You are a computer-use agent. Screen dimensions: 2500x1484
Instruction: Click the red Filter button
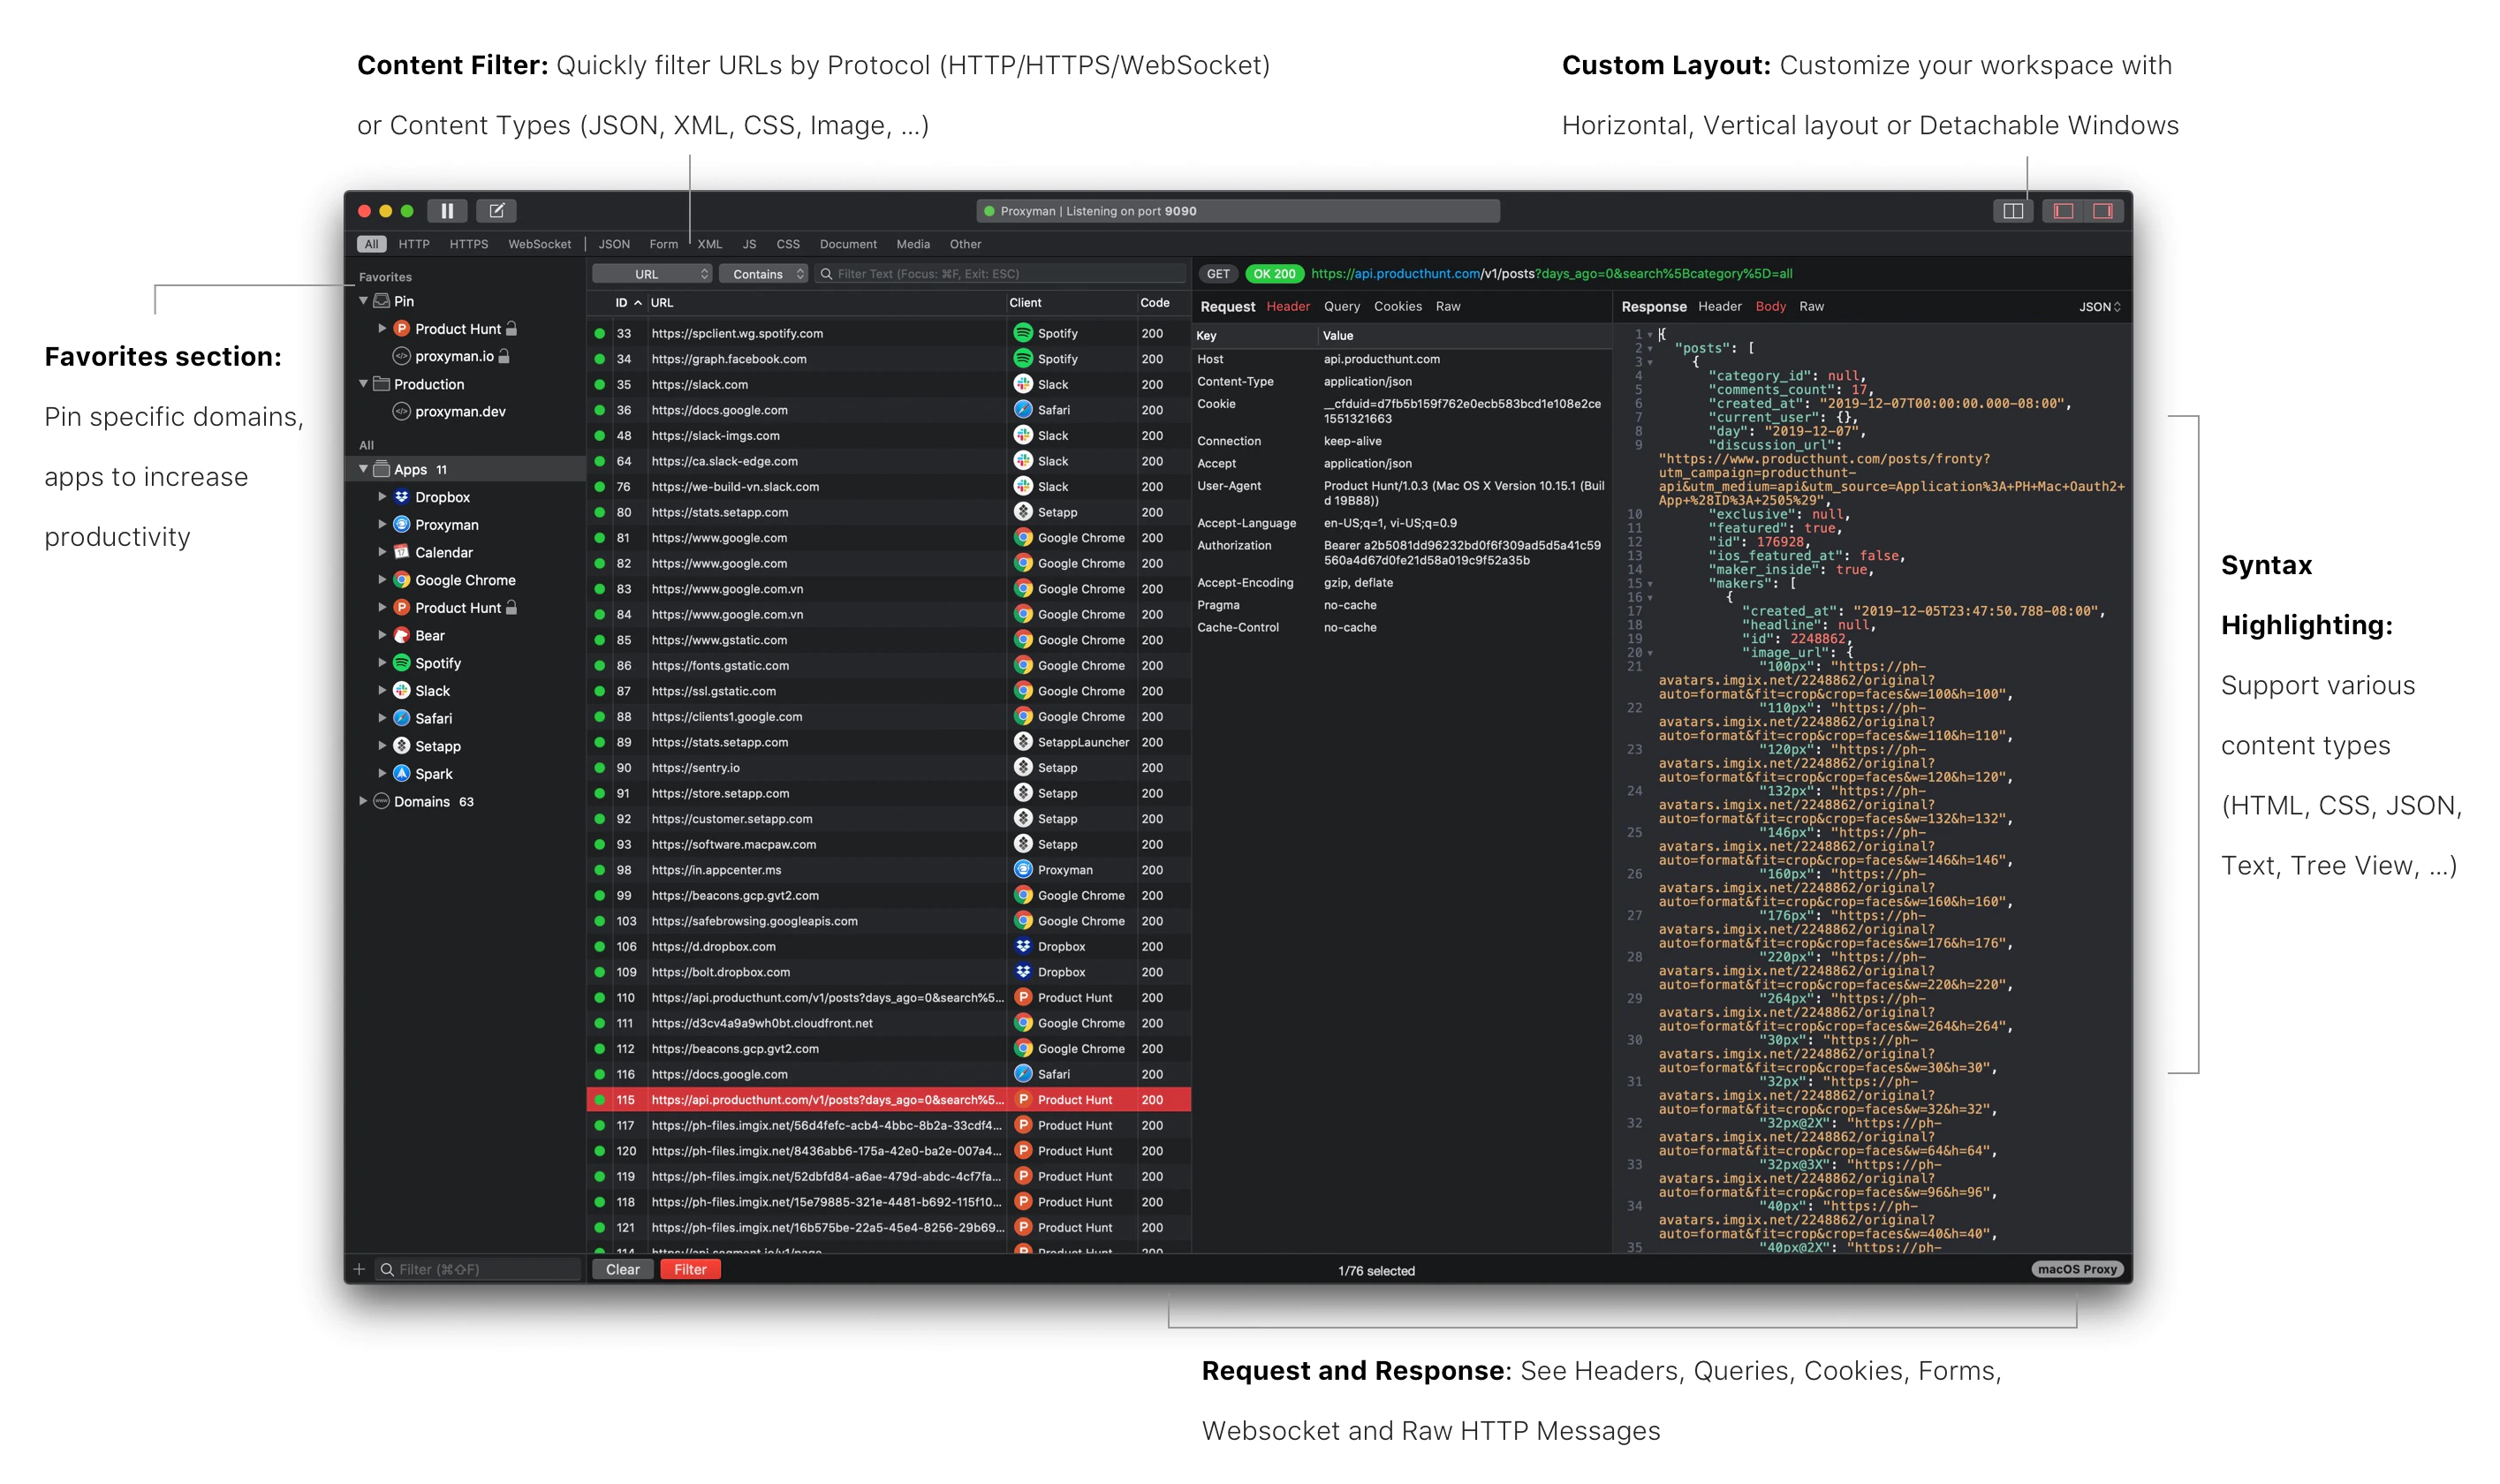tap(690, 1269)
